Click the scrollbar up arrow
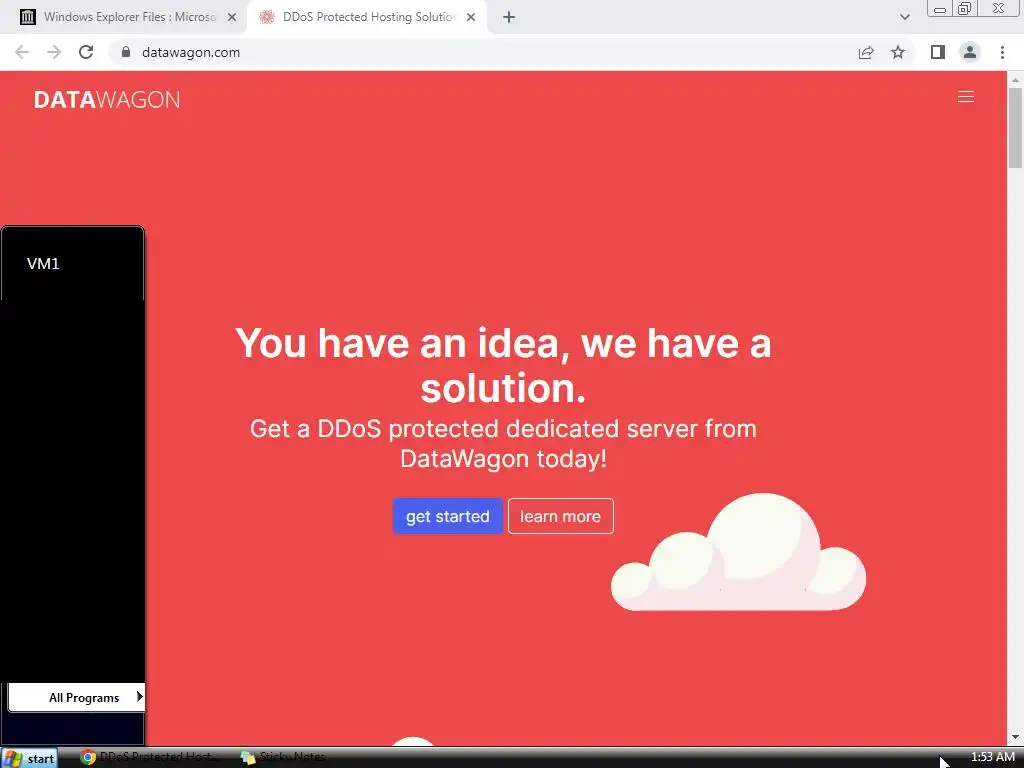The height and width of the screenshot is (768, 1024). pos(1015,79)
